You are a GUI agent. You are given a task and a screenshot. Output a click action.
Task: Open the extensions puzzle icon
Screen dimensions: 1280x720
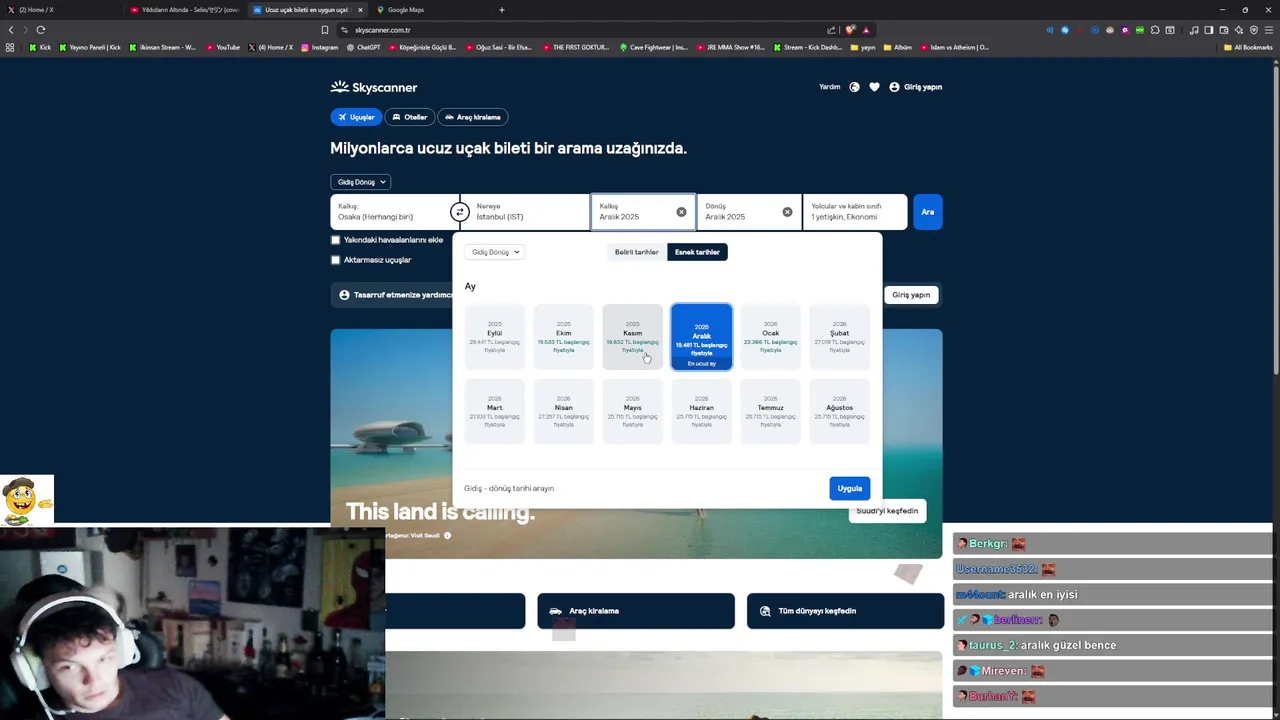pyautogui.click(x=1155, y=30)
